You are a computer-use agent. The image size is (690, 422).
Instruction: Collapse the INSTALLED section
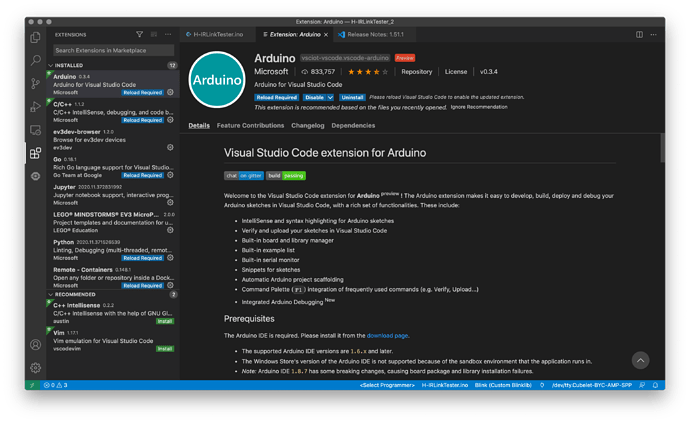coord(51,65)
